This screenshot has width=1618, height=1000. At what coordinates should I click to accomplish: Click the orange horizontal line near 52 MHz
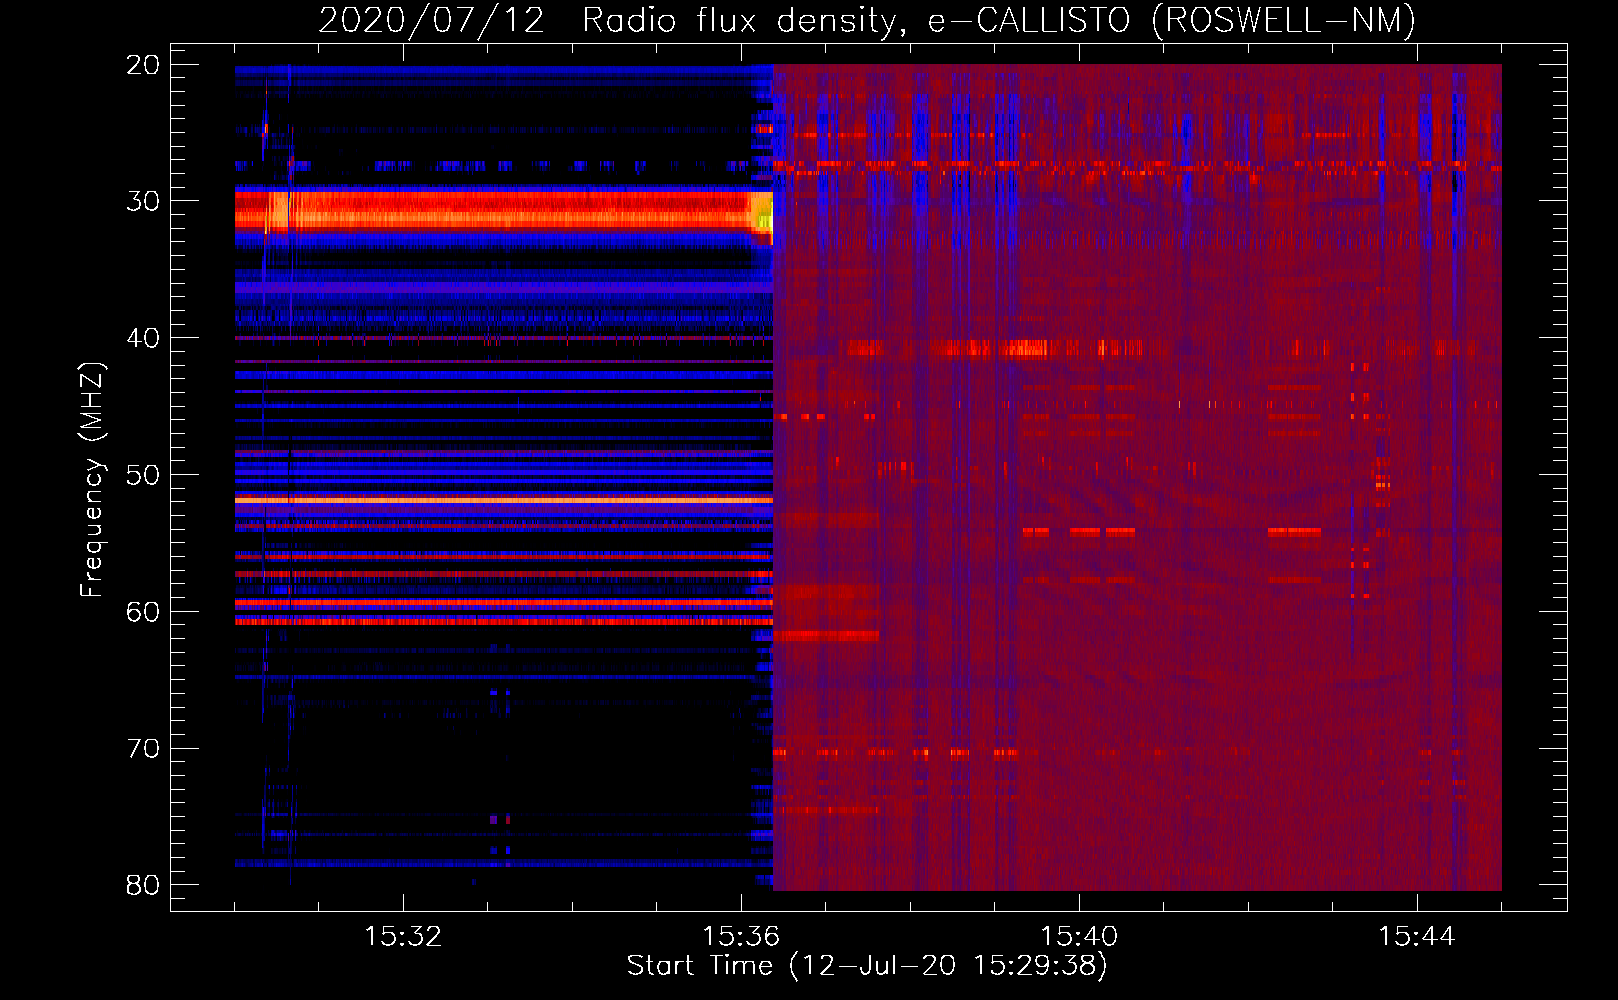[x=504, y=499]
